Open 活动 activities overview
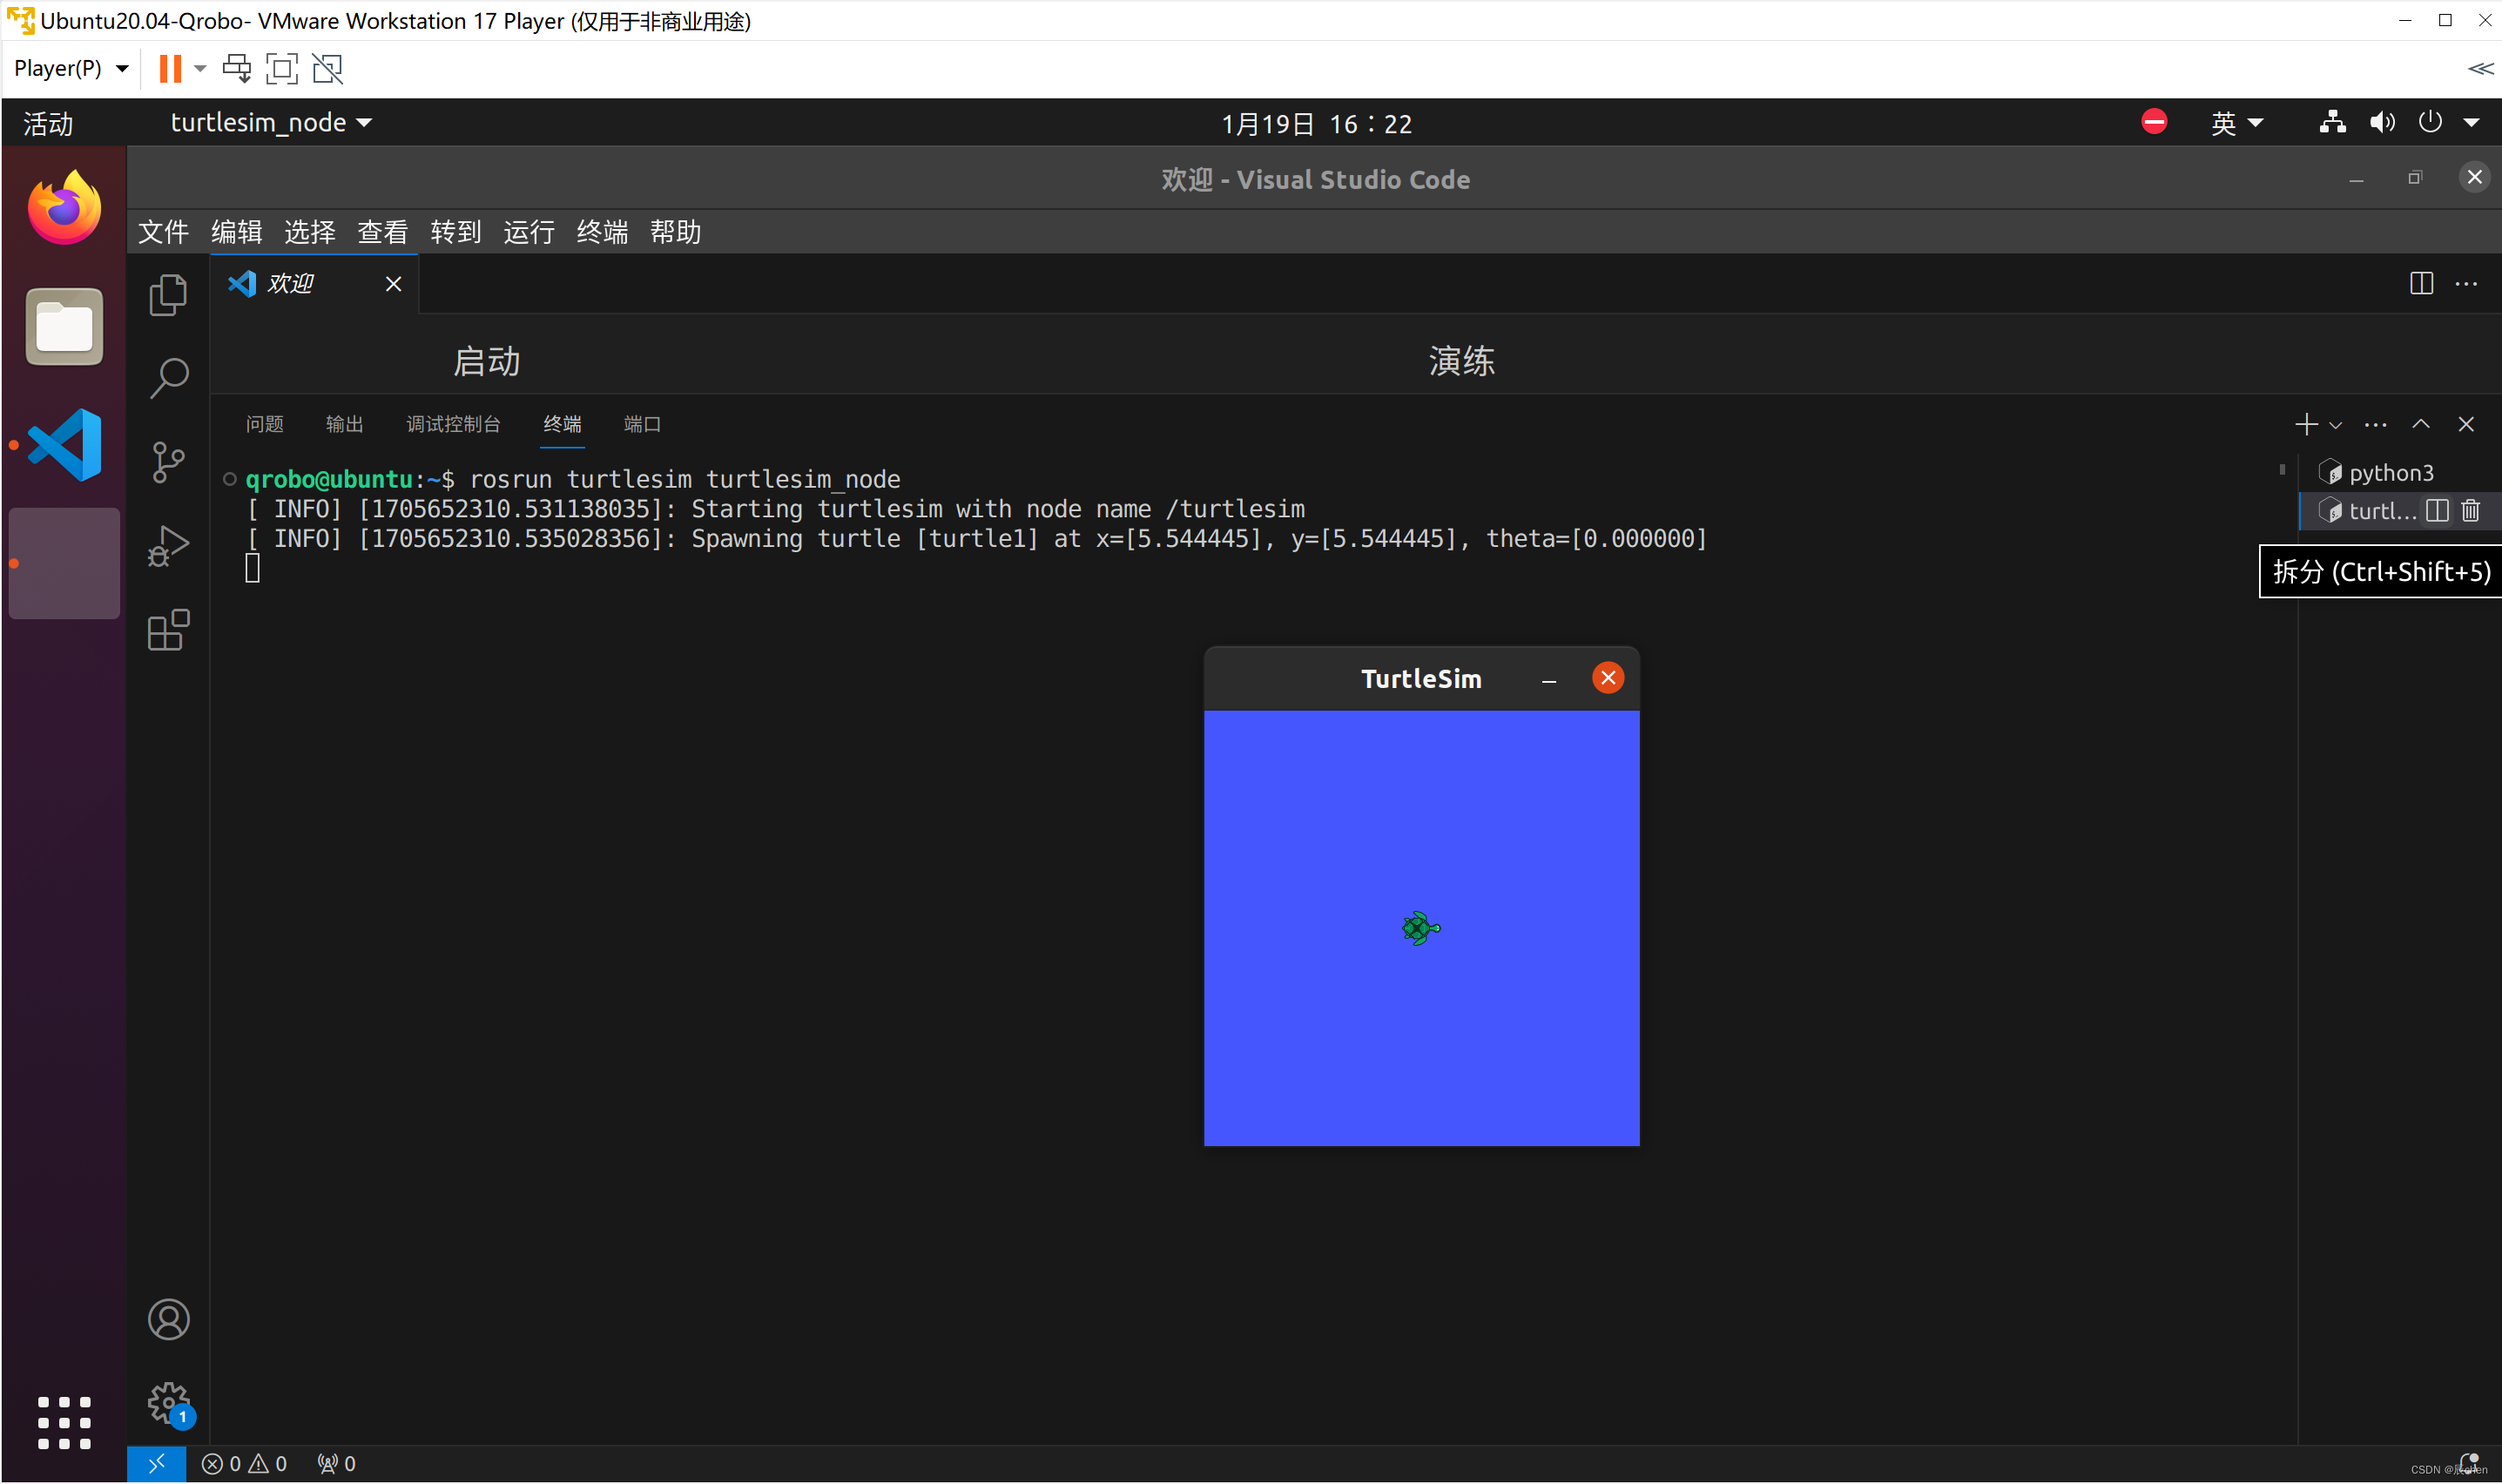The height and width of the screenshot is (1484, 2502). click(48, 123)
